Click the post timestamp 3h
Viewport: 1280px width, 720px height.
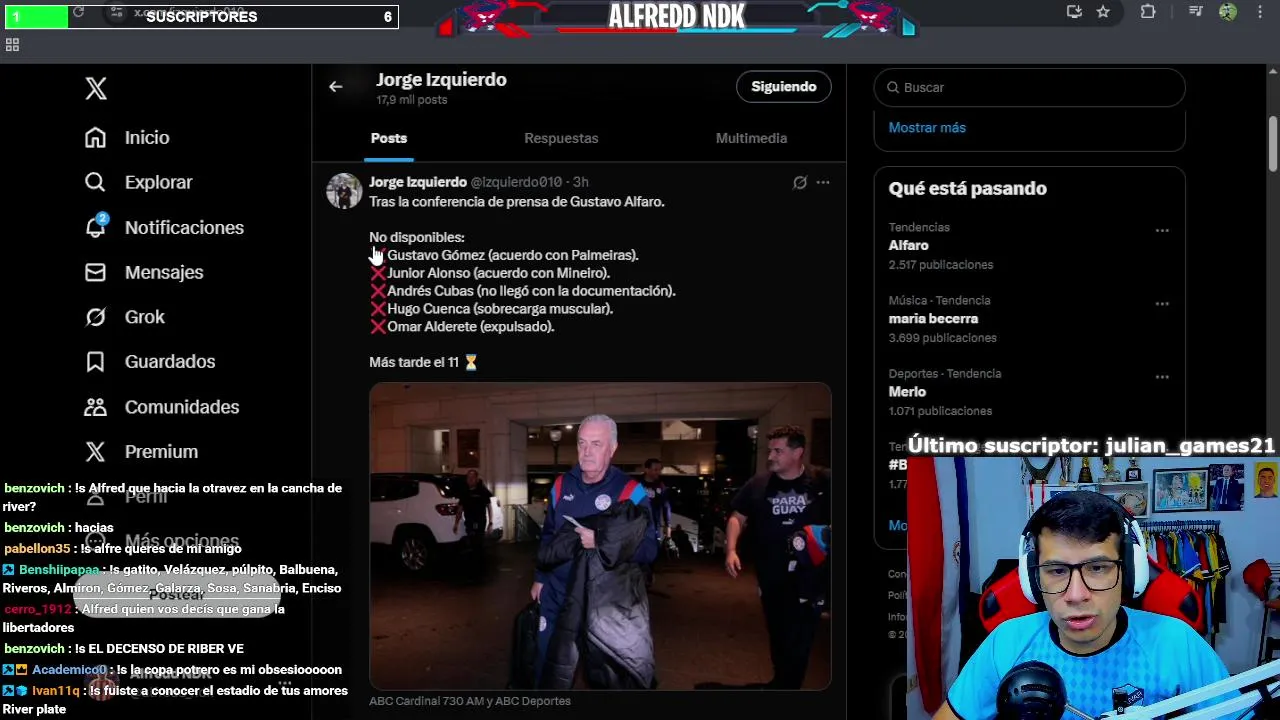point(580,182)
